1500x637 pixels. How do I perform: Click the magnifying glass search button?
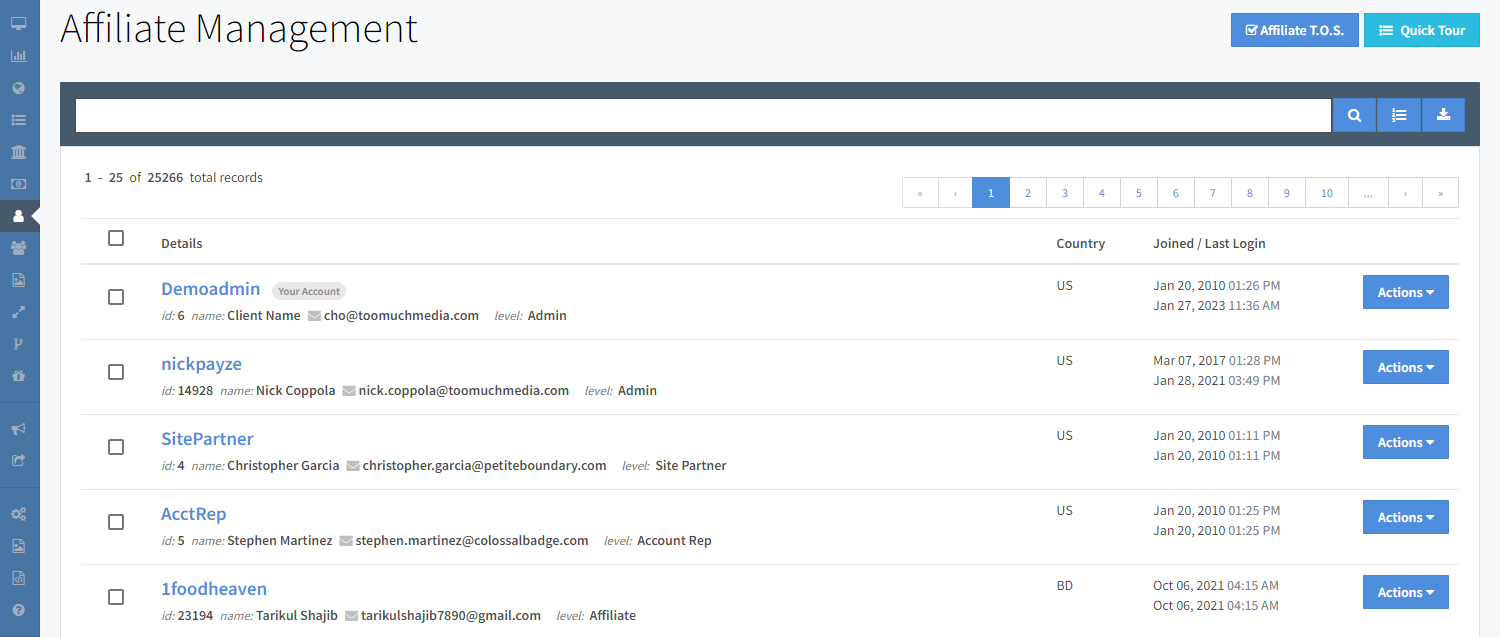click(x=1354, y=115)
